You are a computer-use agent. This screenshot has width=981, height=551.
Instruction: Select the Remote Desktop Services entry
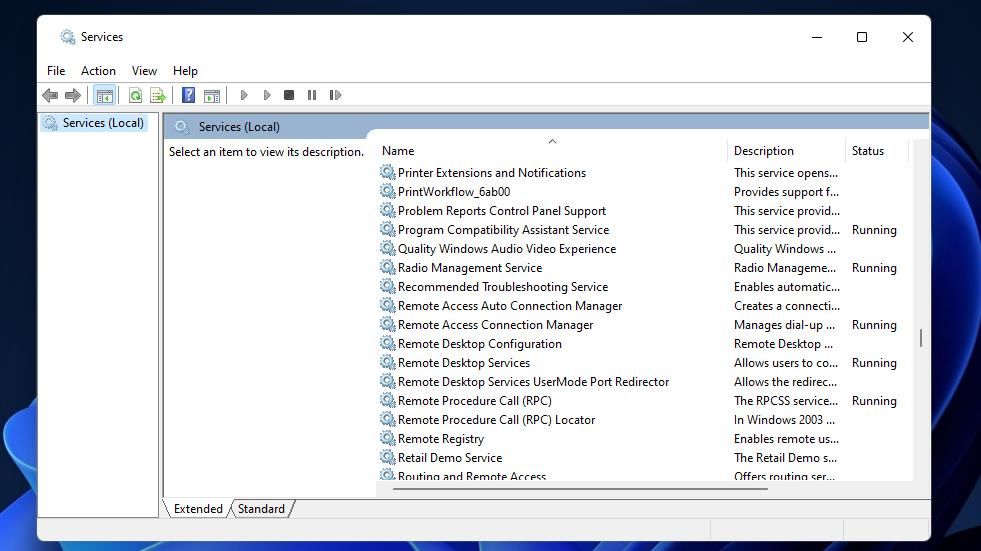464,363
